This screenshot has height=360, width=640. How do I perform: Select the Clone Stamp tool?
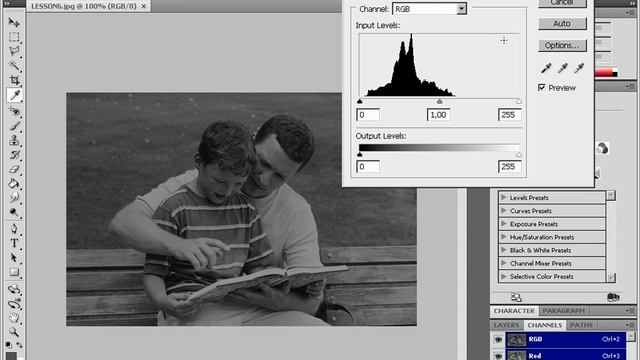click(x=14, y=140)
